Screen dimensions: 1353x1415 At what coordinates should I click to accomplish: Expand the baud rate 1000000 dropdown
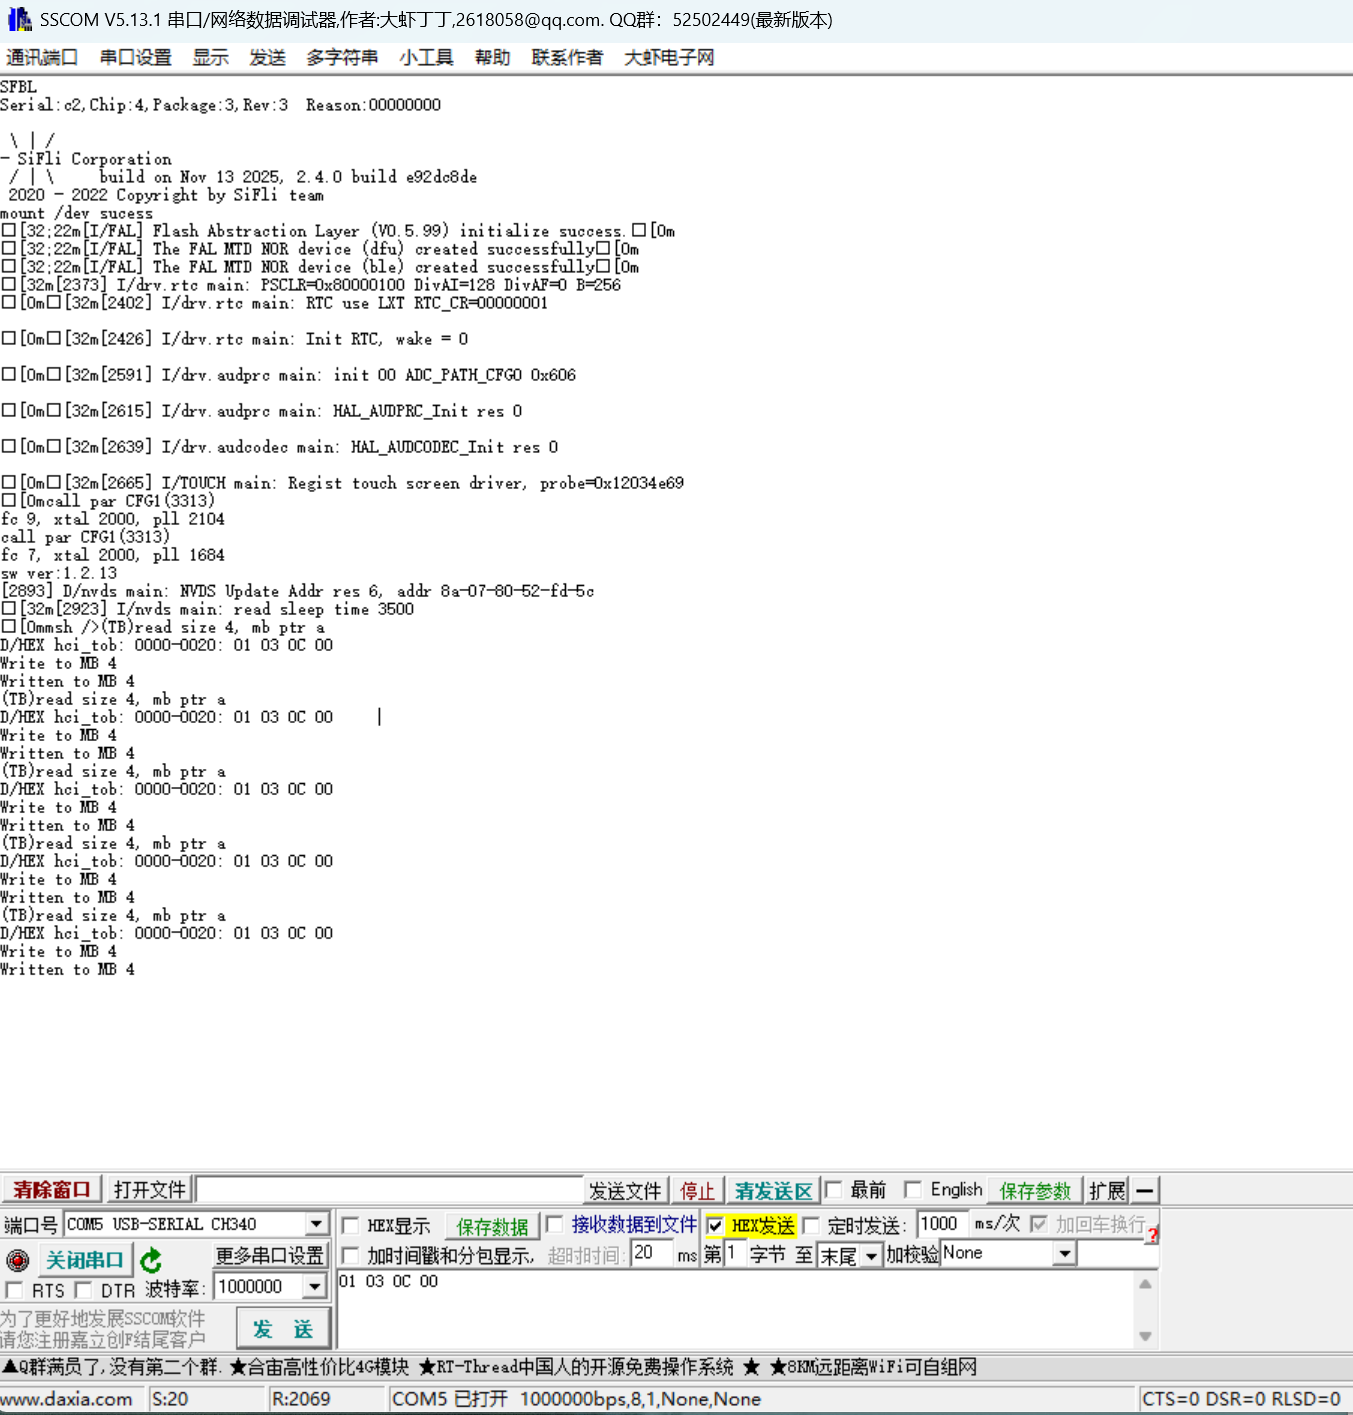(x=316, y=1287)
